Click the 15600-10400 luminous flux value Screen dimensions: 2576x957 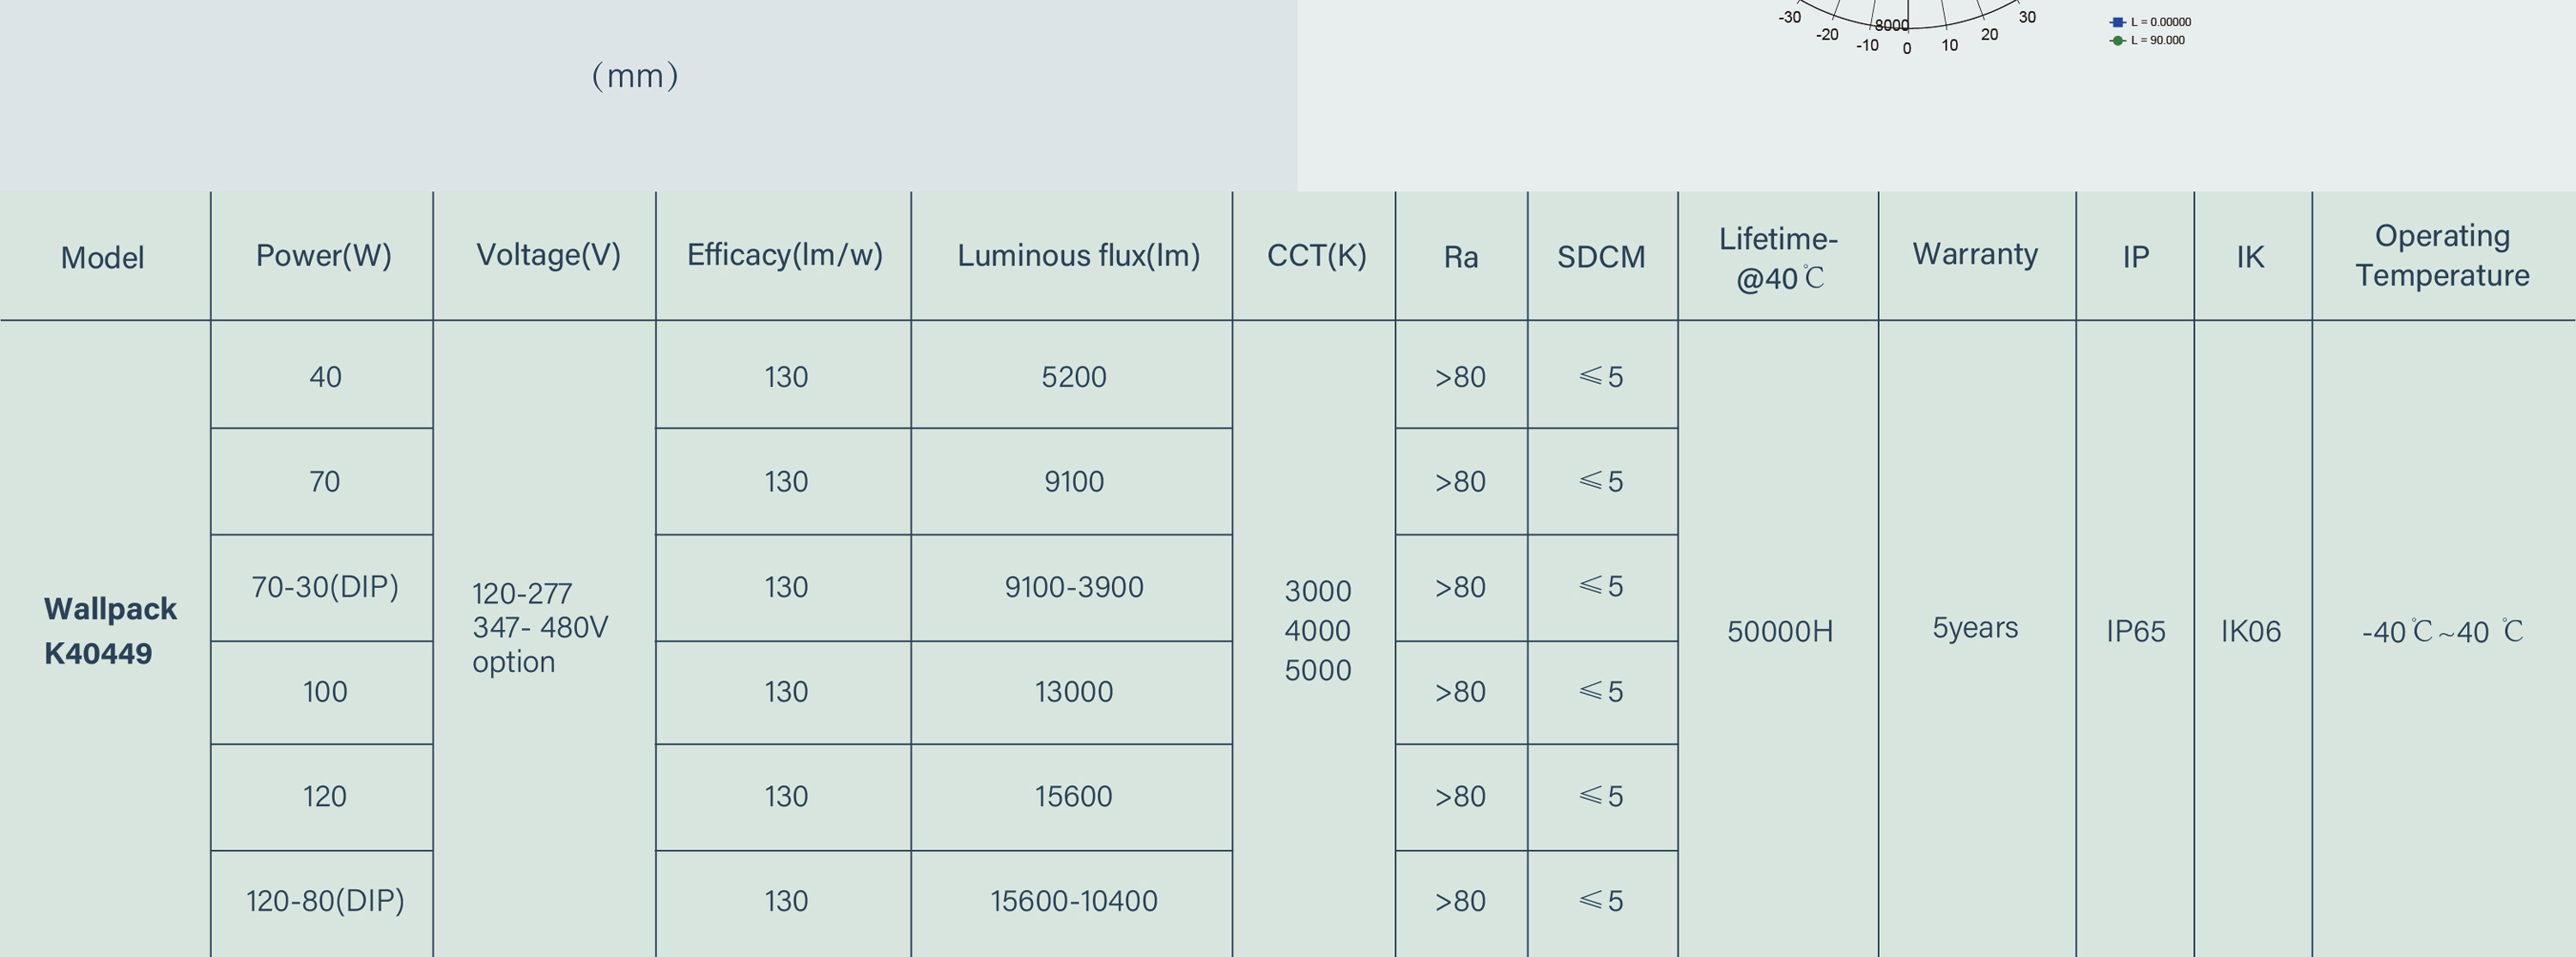pyautogui.click(x=1074, y=901)
